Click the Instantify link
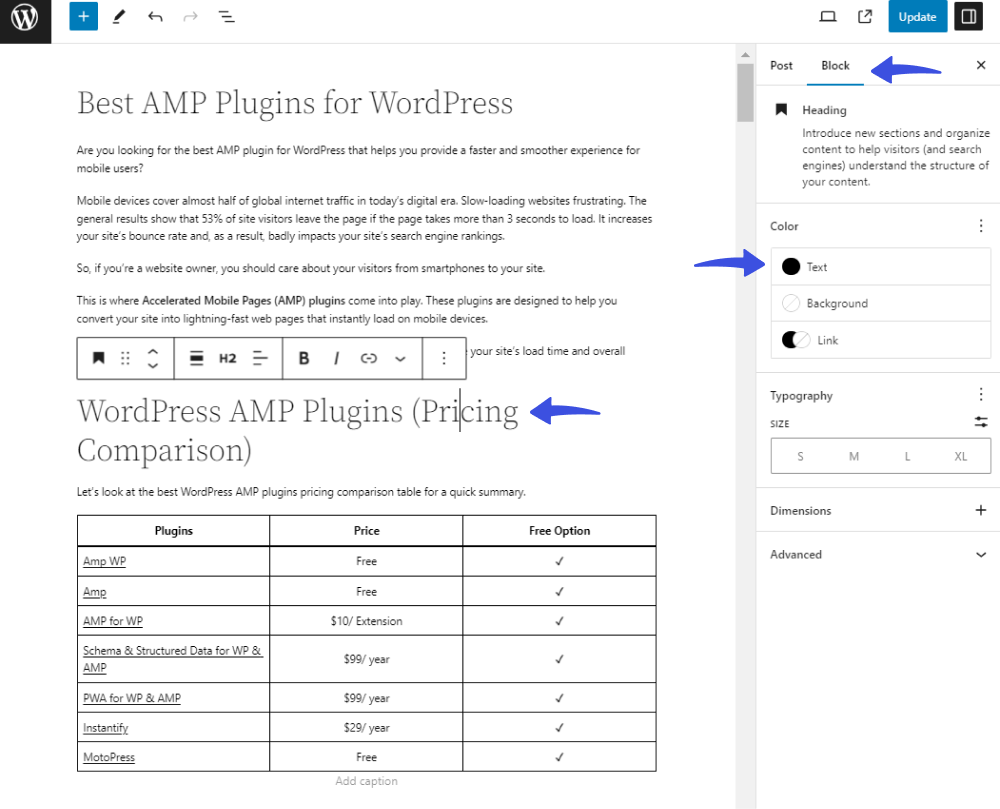This screenshot has height=809, width=1000. click(105, 727)
